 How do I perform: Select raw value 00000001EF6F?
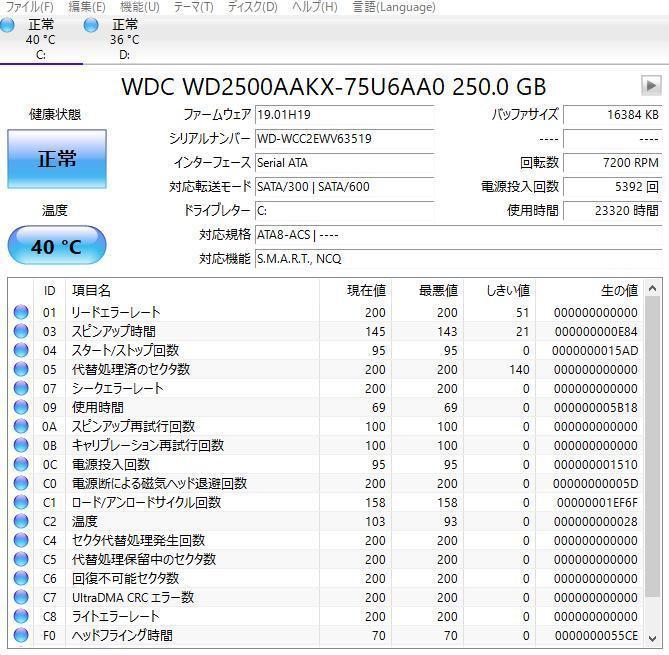(x=597, y=503)
